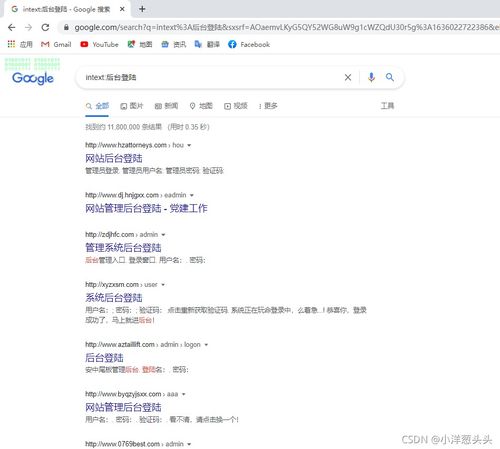Image resolution: width=500 pixels, height=449 pixels.
Task: Open the 后台登陆 result from aztaillift.com
Action: [x=104, y=358]
